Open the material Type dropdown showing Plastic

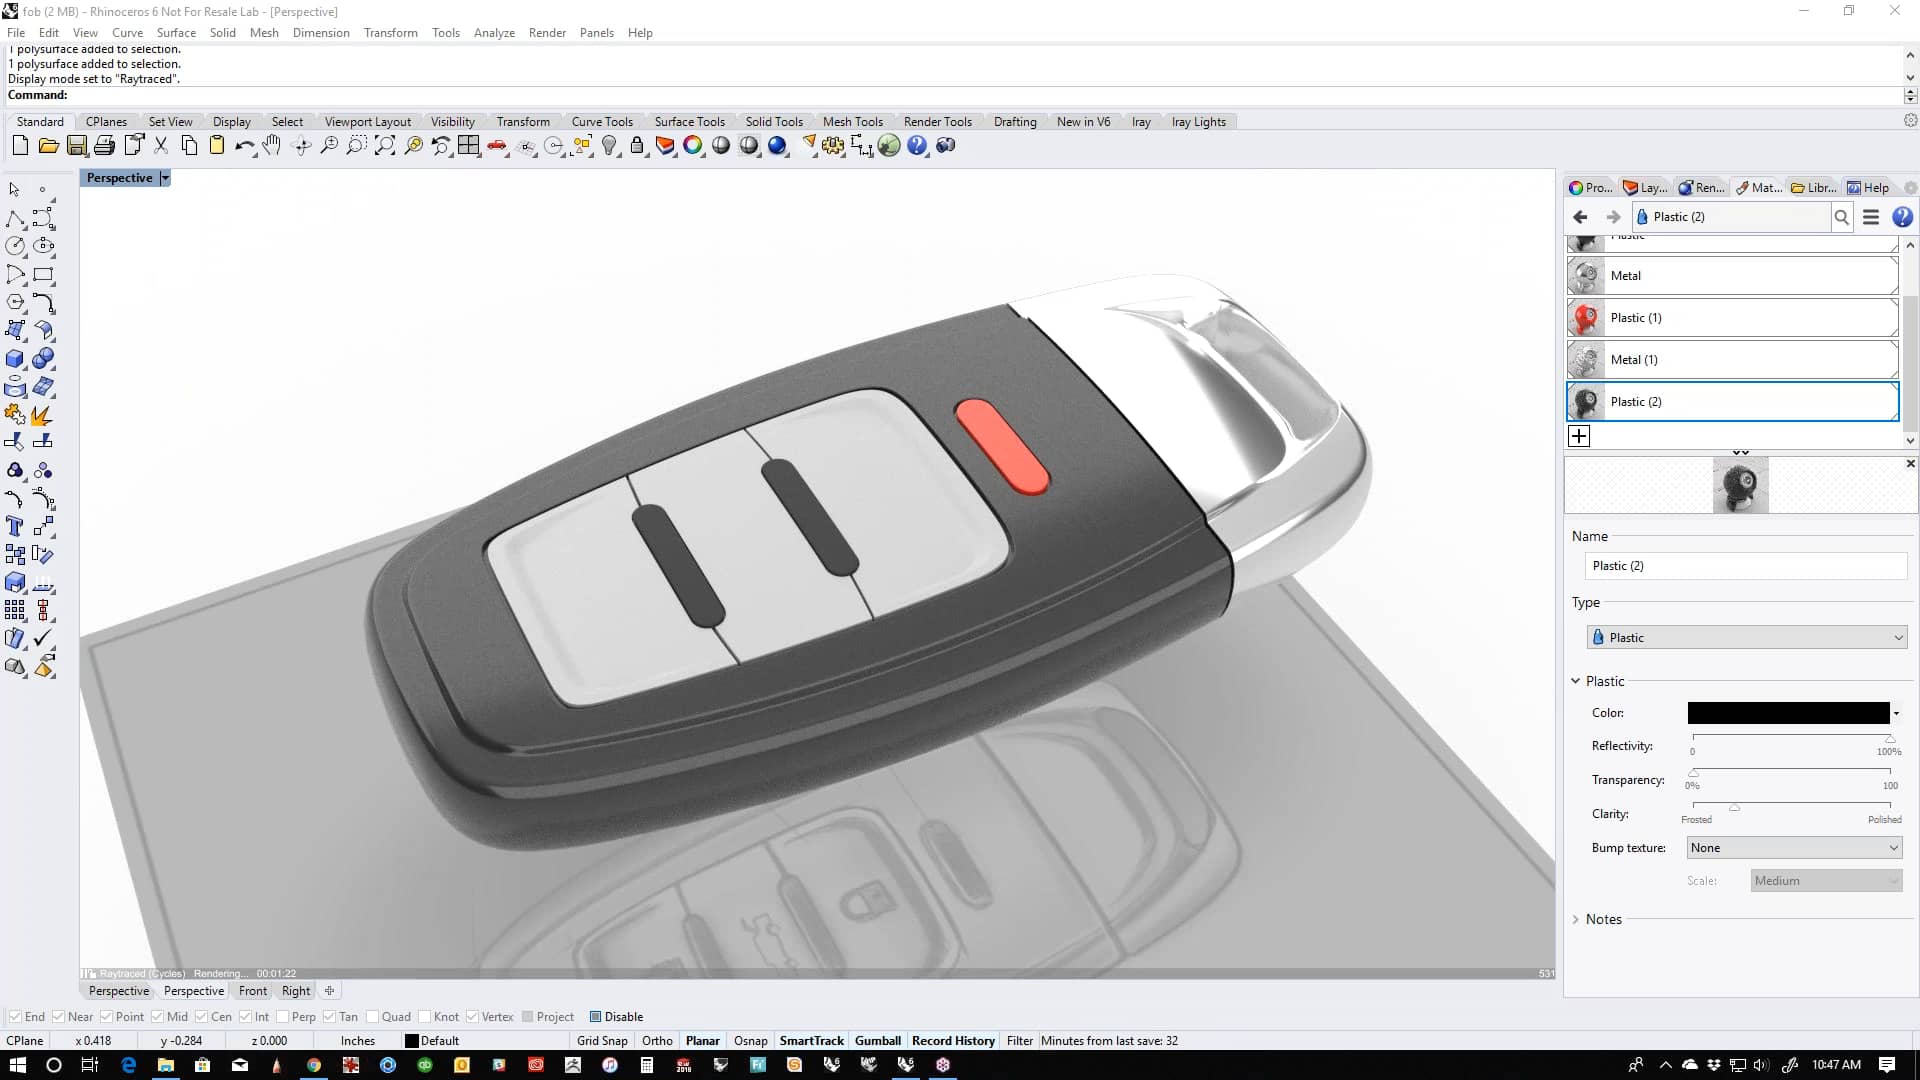pyautogui.click(x=1746, y=637)
